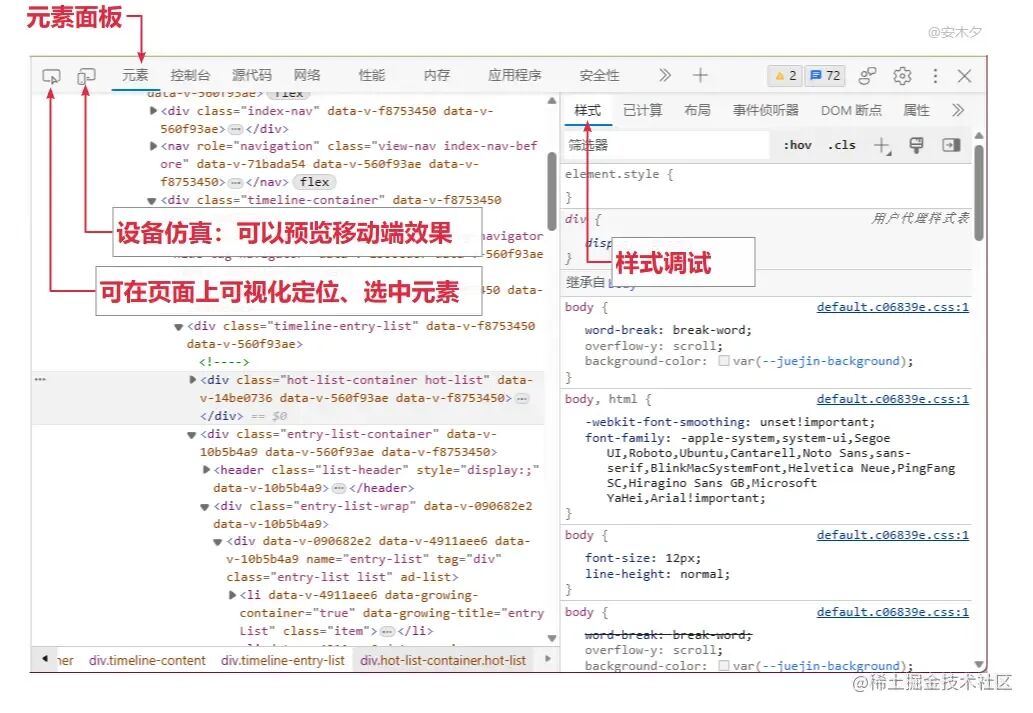Viewport: 1033px width, 713px height.
Task: Collapse the div class="timeline-entry-list" node
Action: coord(179,326)
